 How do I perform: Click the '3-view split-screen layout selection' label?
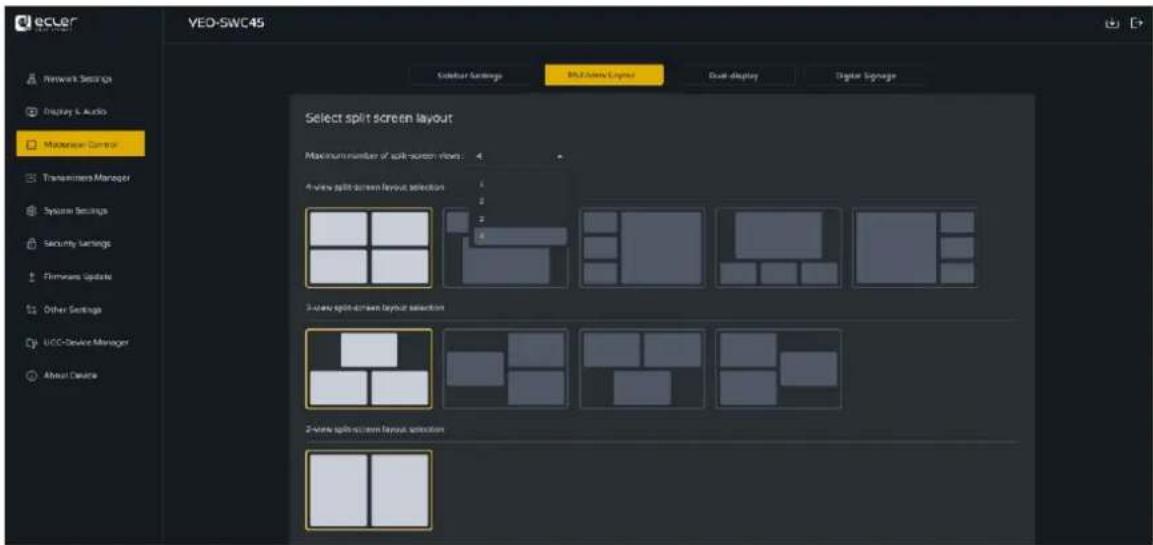coord(377,307)
